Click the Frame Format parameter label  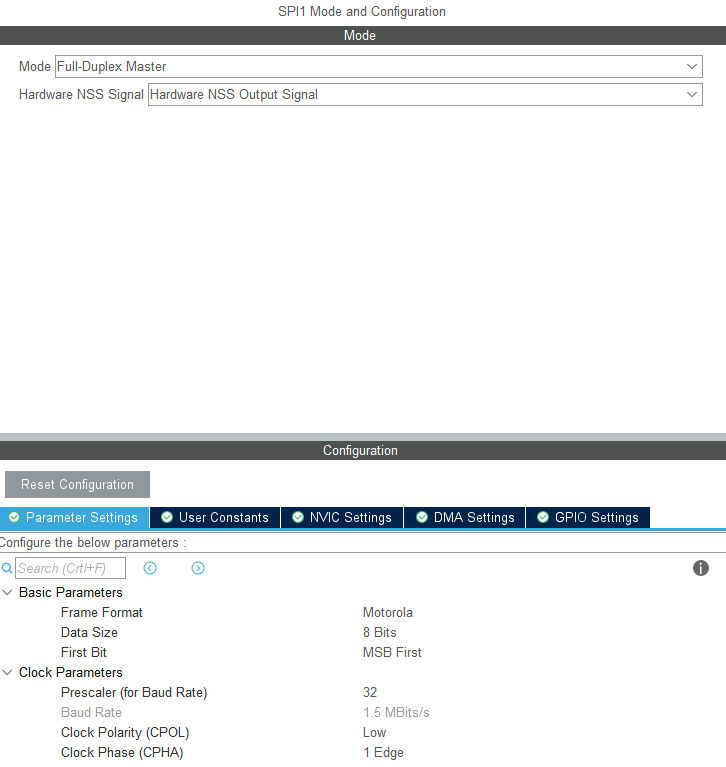tap(101, 612)
